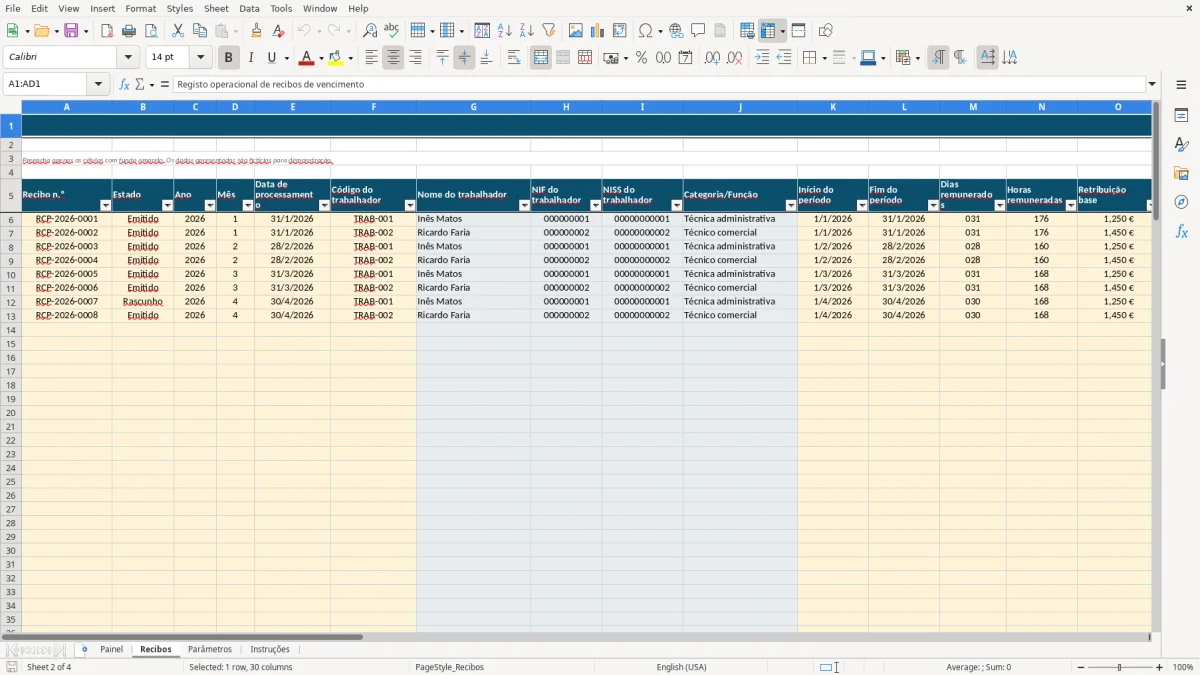Toggle Wrap Text
Viewport: 1200px width, 675px height.
514,58
